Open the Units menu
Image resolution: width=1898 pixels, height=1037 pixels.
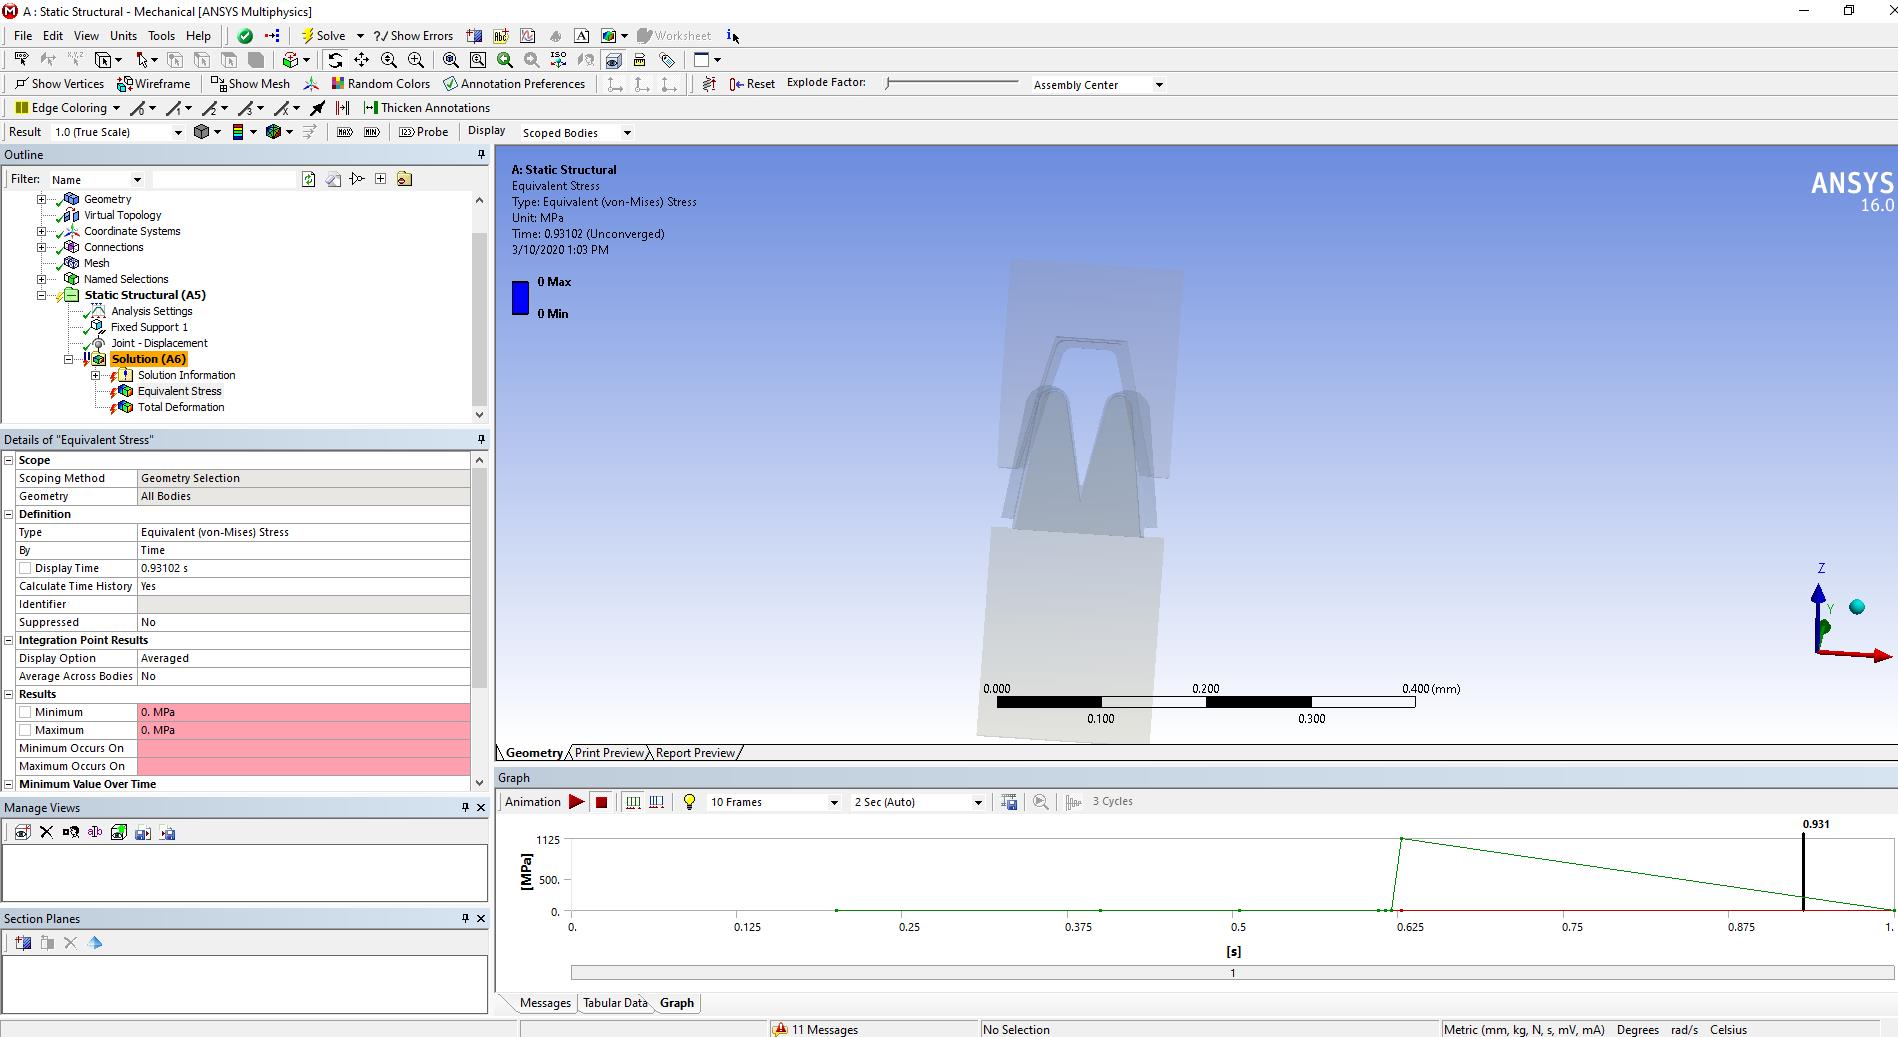pyautogui.click(x=123, y=36)
